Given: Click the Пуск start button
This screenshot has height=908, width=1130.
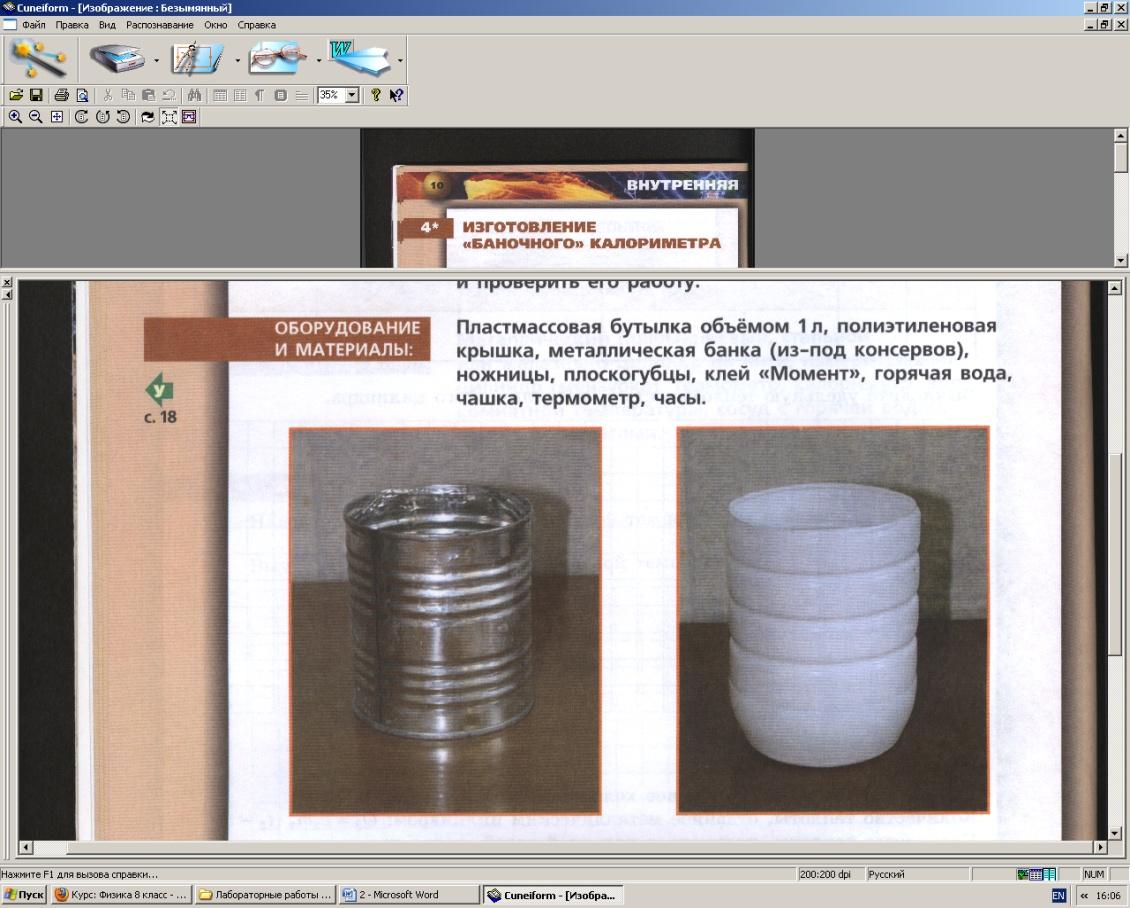Looking at the screenshot, I should [x=25, y=895].
